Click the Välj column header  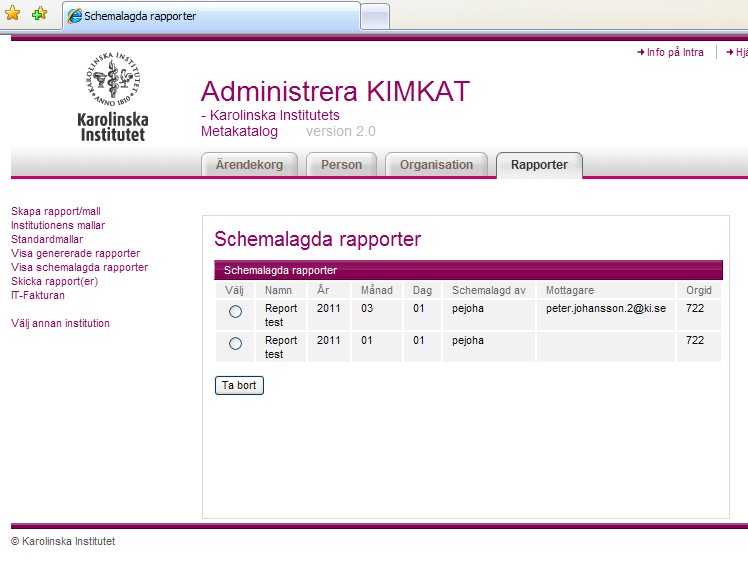pos(234,290)
